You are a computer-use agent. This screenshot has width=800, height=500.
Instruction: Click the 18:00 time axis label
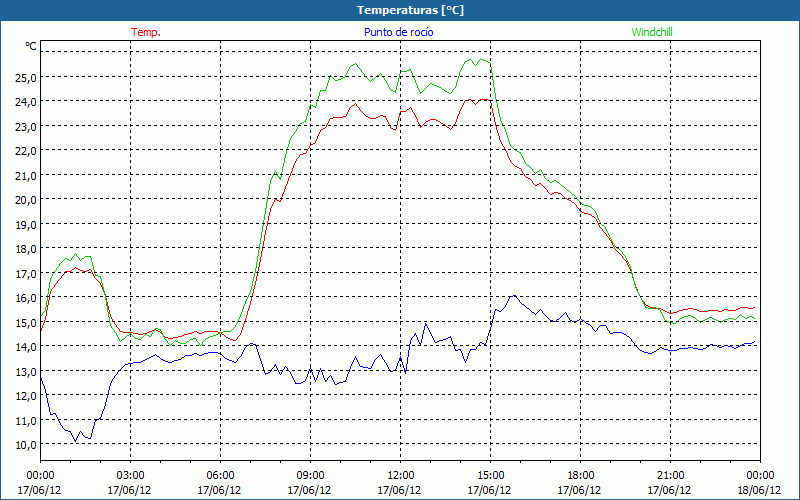point(580,476)
